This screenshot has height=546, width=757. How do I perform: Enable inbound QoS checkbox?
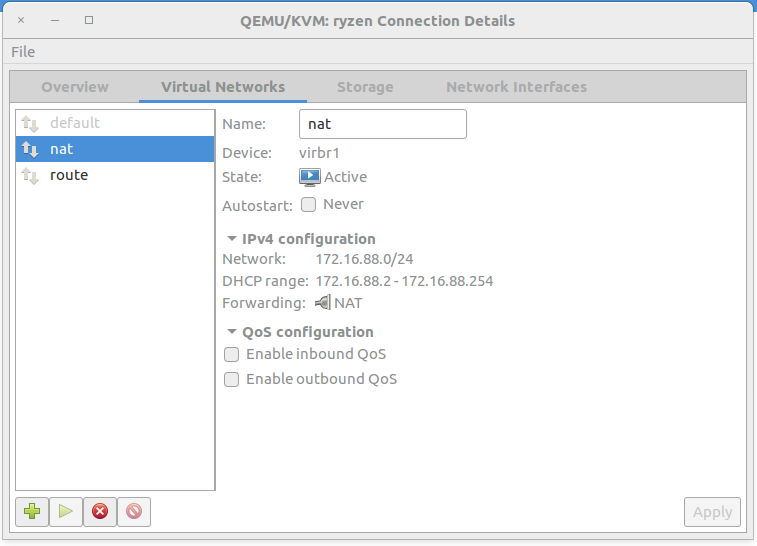(231, 354)
